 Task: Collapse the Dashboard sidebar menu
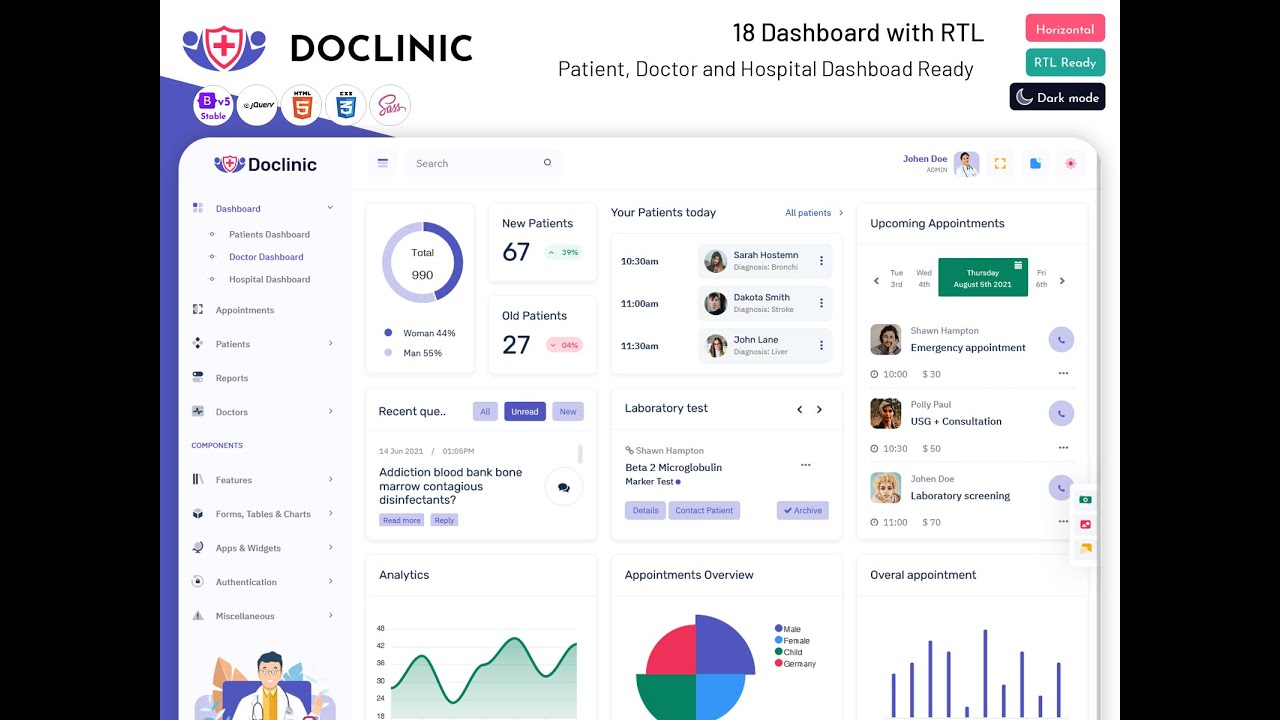point(330,208)
